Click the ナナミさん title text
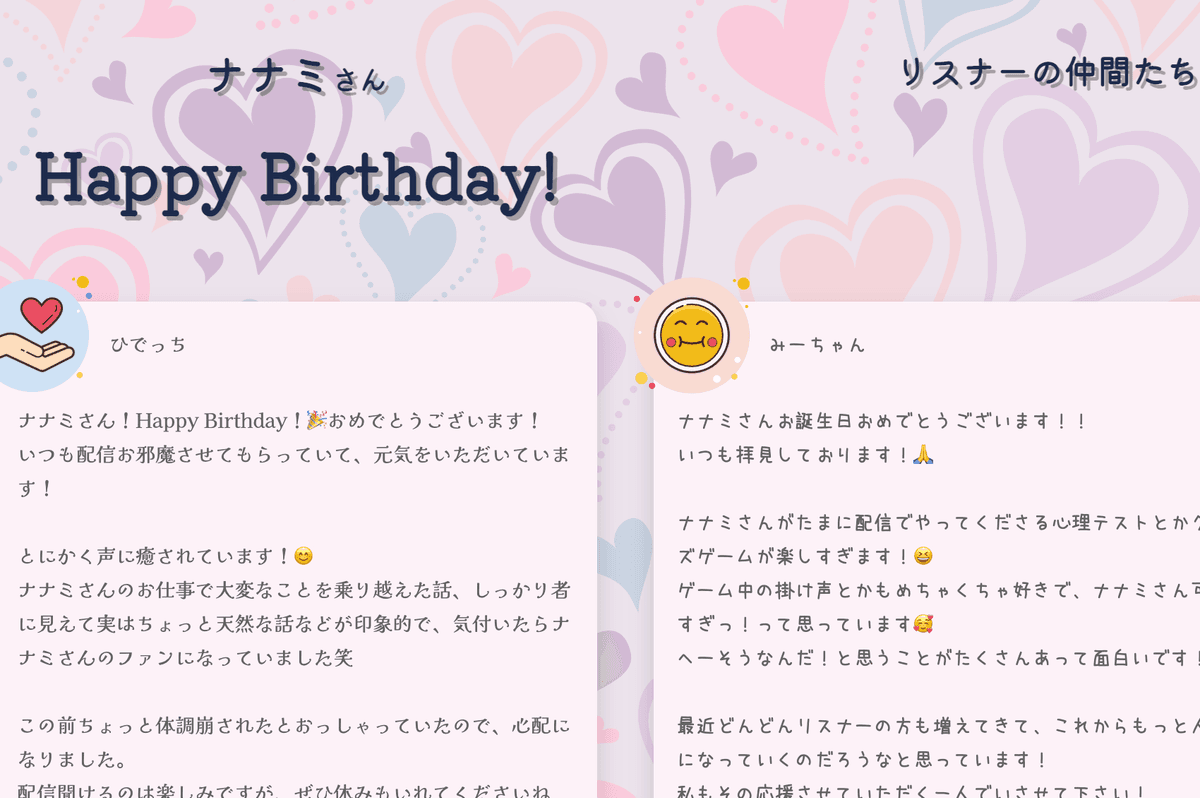The height and width of the screenshot is (798, 1200). [298, 77]
